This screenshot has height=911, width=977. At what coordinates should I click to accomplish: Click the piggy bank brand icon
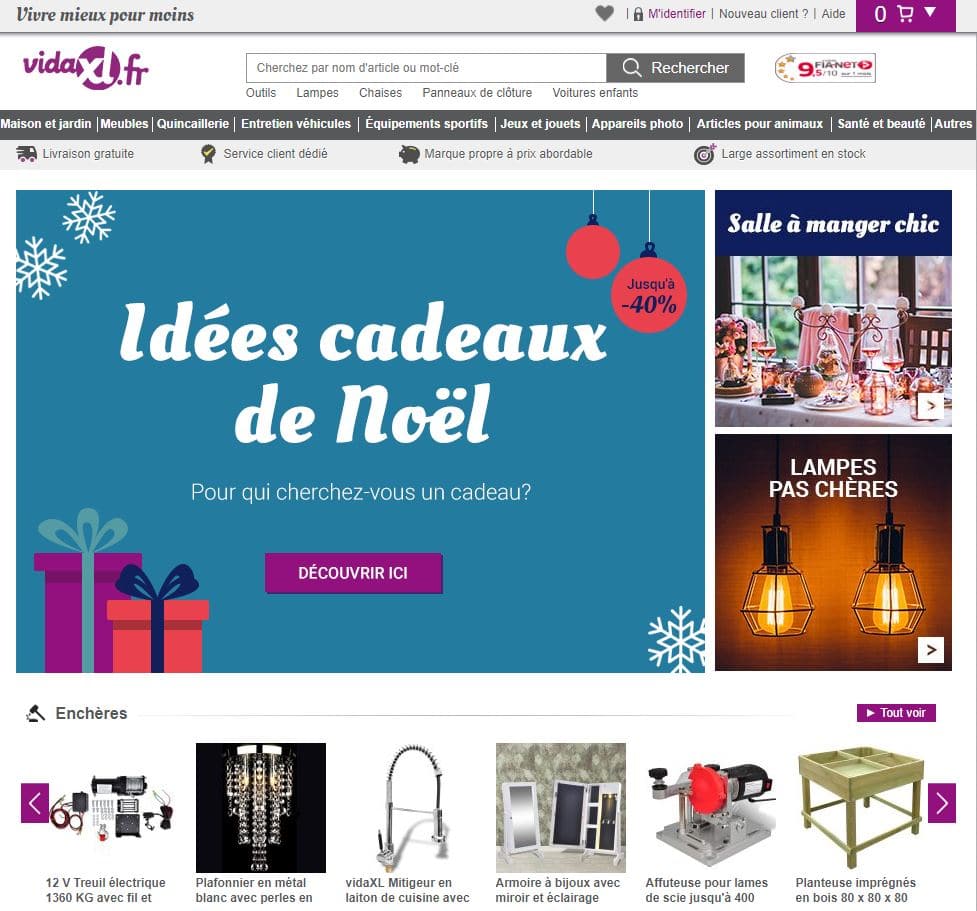[x=409, y=154]
